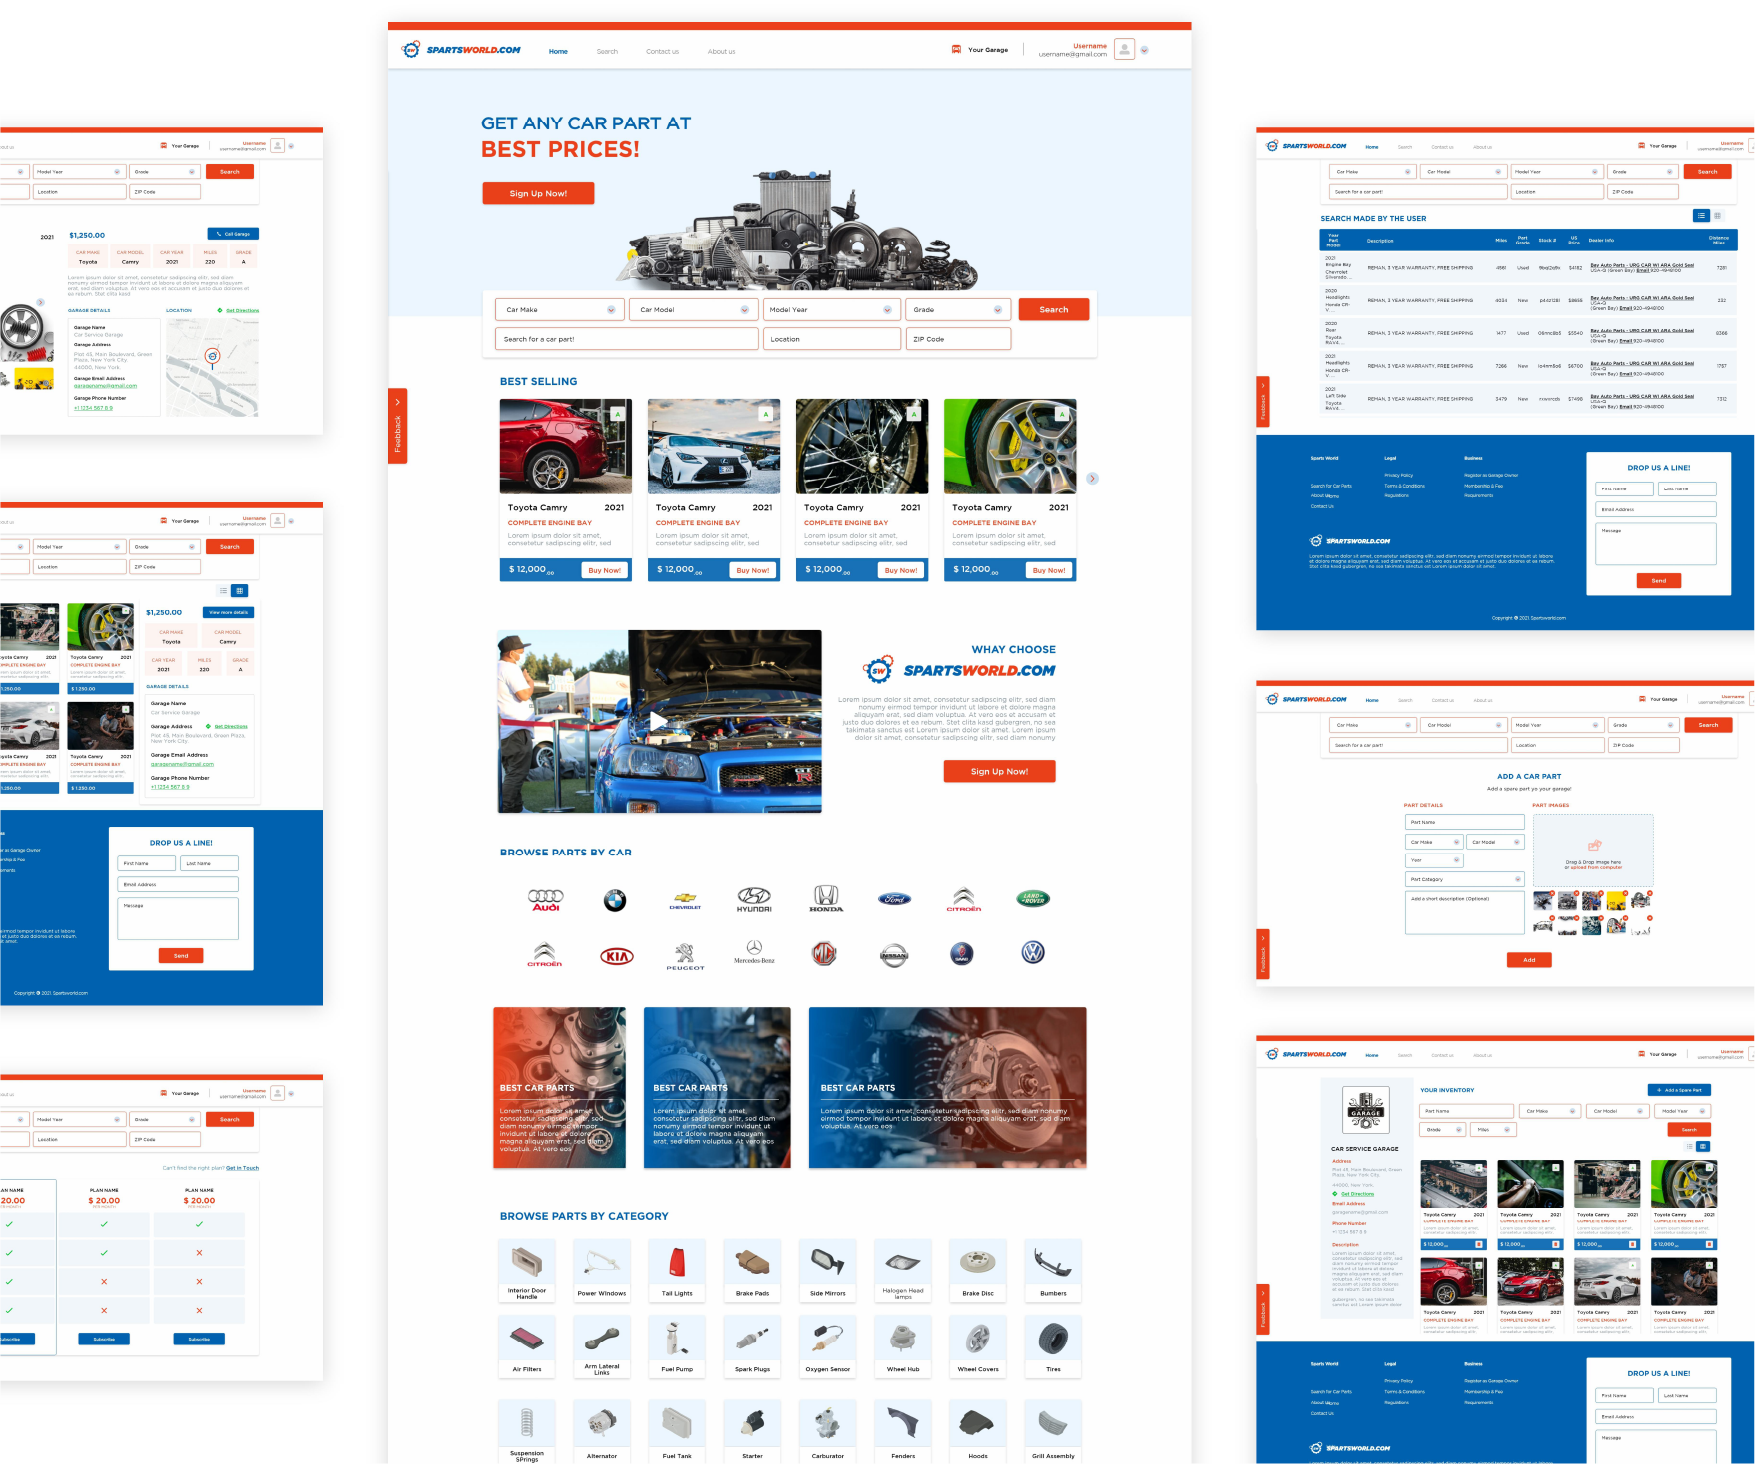Switch search results to grid view
The height and width of the screenshot is (1464, 1755).
tap(1718, 216)
